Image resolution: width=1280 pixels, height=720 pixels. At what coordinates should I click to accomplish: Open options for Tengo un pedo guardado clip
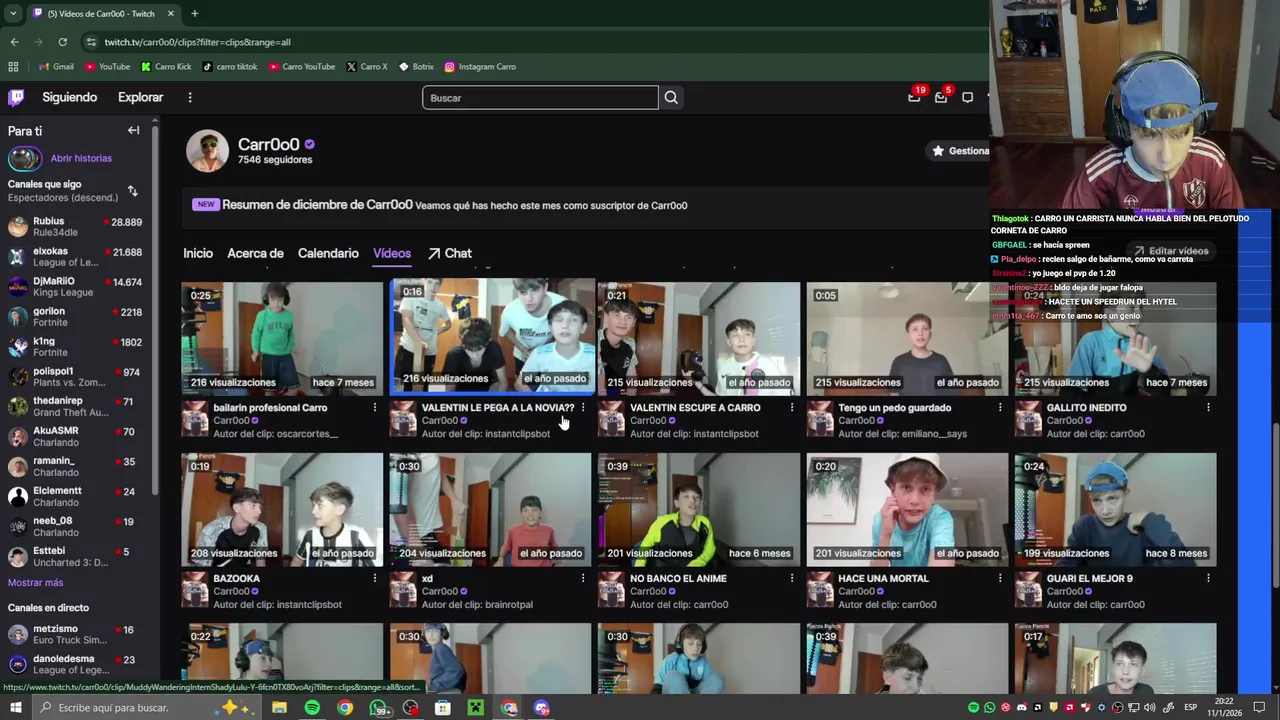point(1000,408)
